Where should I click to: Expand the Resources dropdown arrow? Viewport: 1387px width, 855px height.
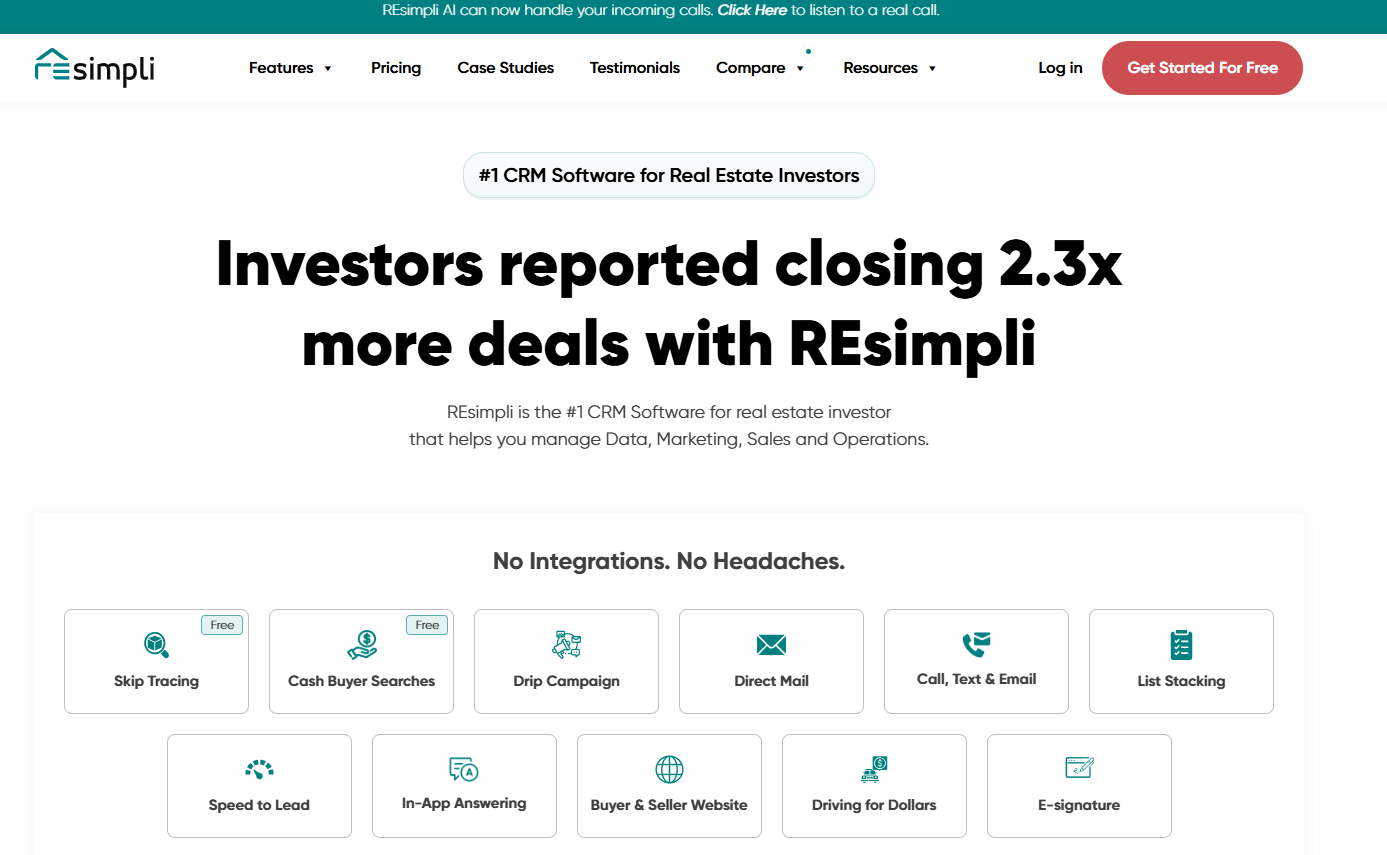click(932, 68)
